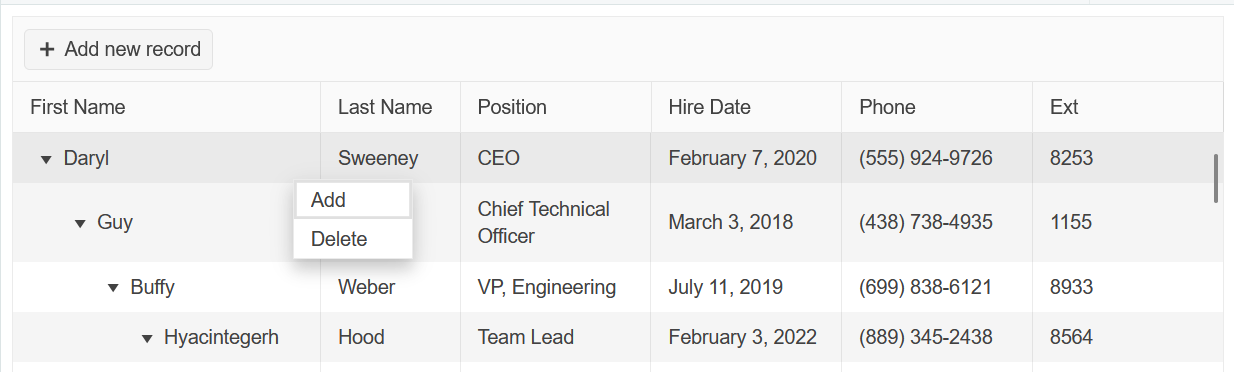Choose Delete from the context menu
Screen dimensions: 1234x372
[353, 239]
